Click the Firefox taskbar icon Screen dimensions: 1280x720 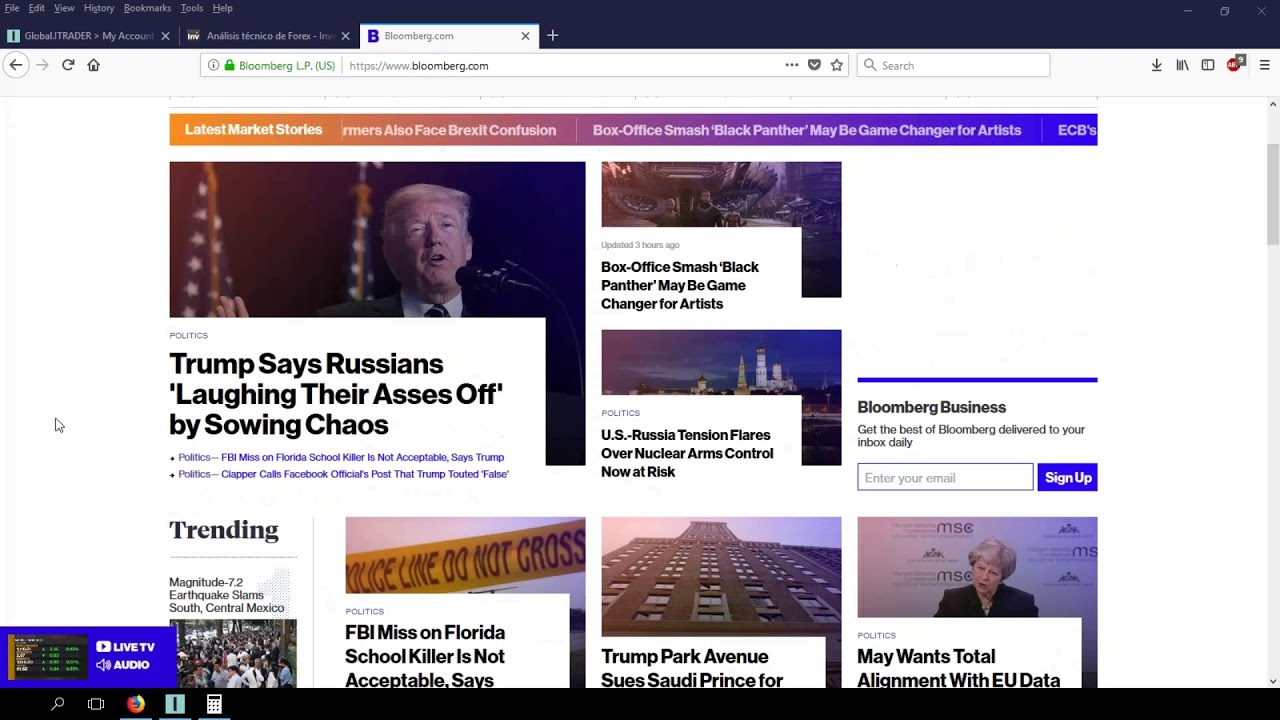pyautogui.click(x=135, y=704)
